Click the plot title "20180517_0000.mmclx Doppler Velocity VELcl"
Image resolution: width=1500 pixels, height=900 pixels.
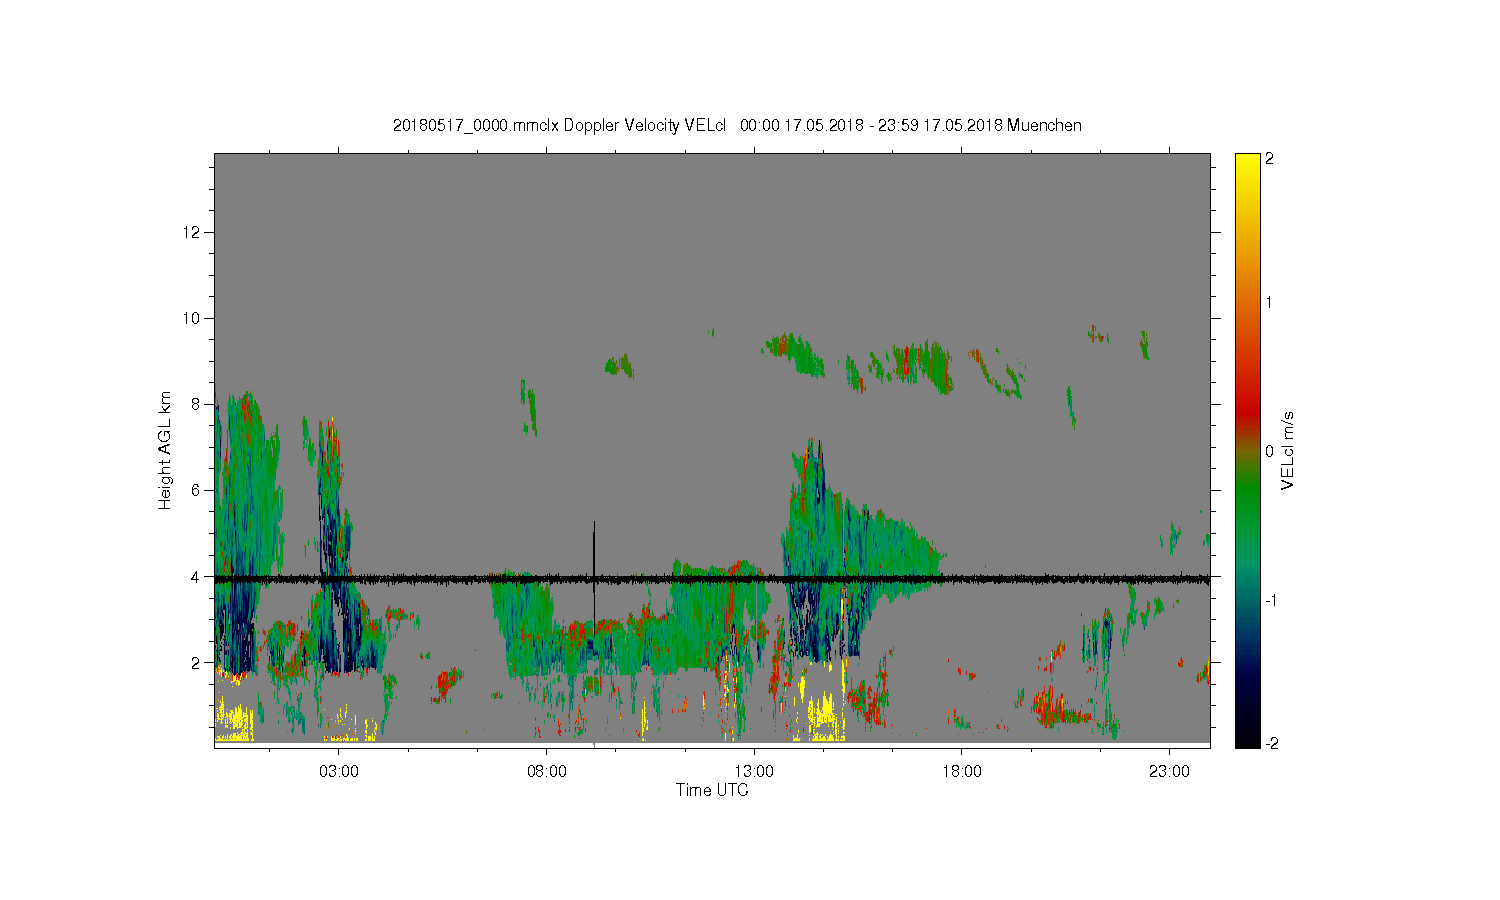point(559,125)
